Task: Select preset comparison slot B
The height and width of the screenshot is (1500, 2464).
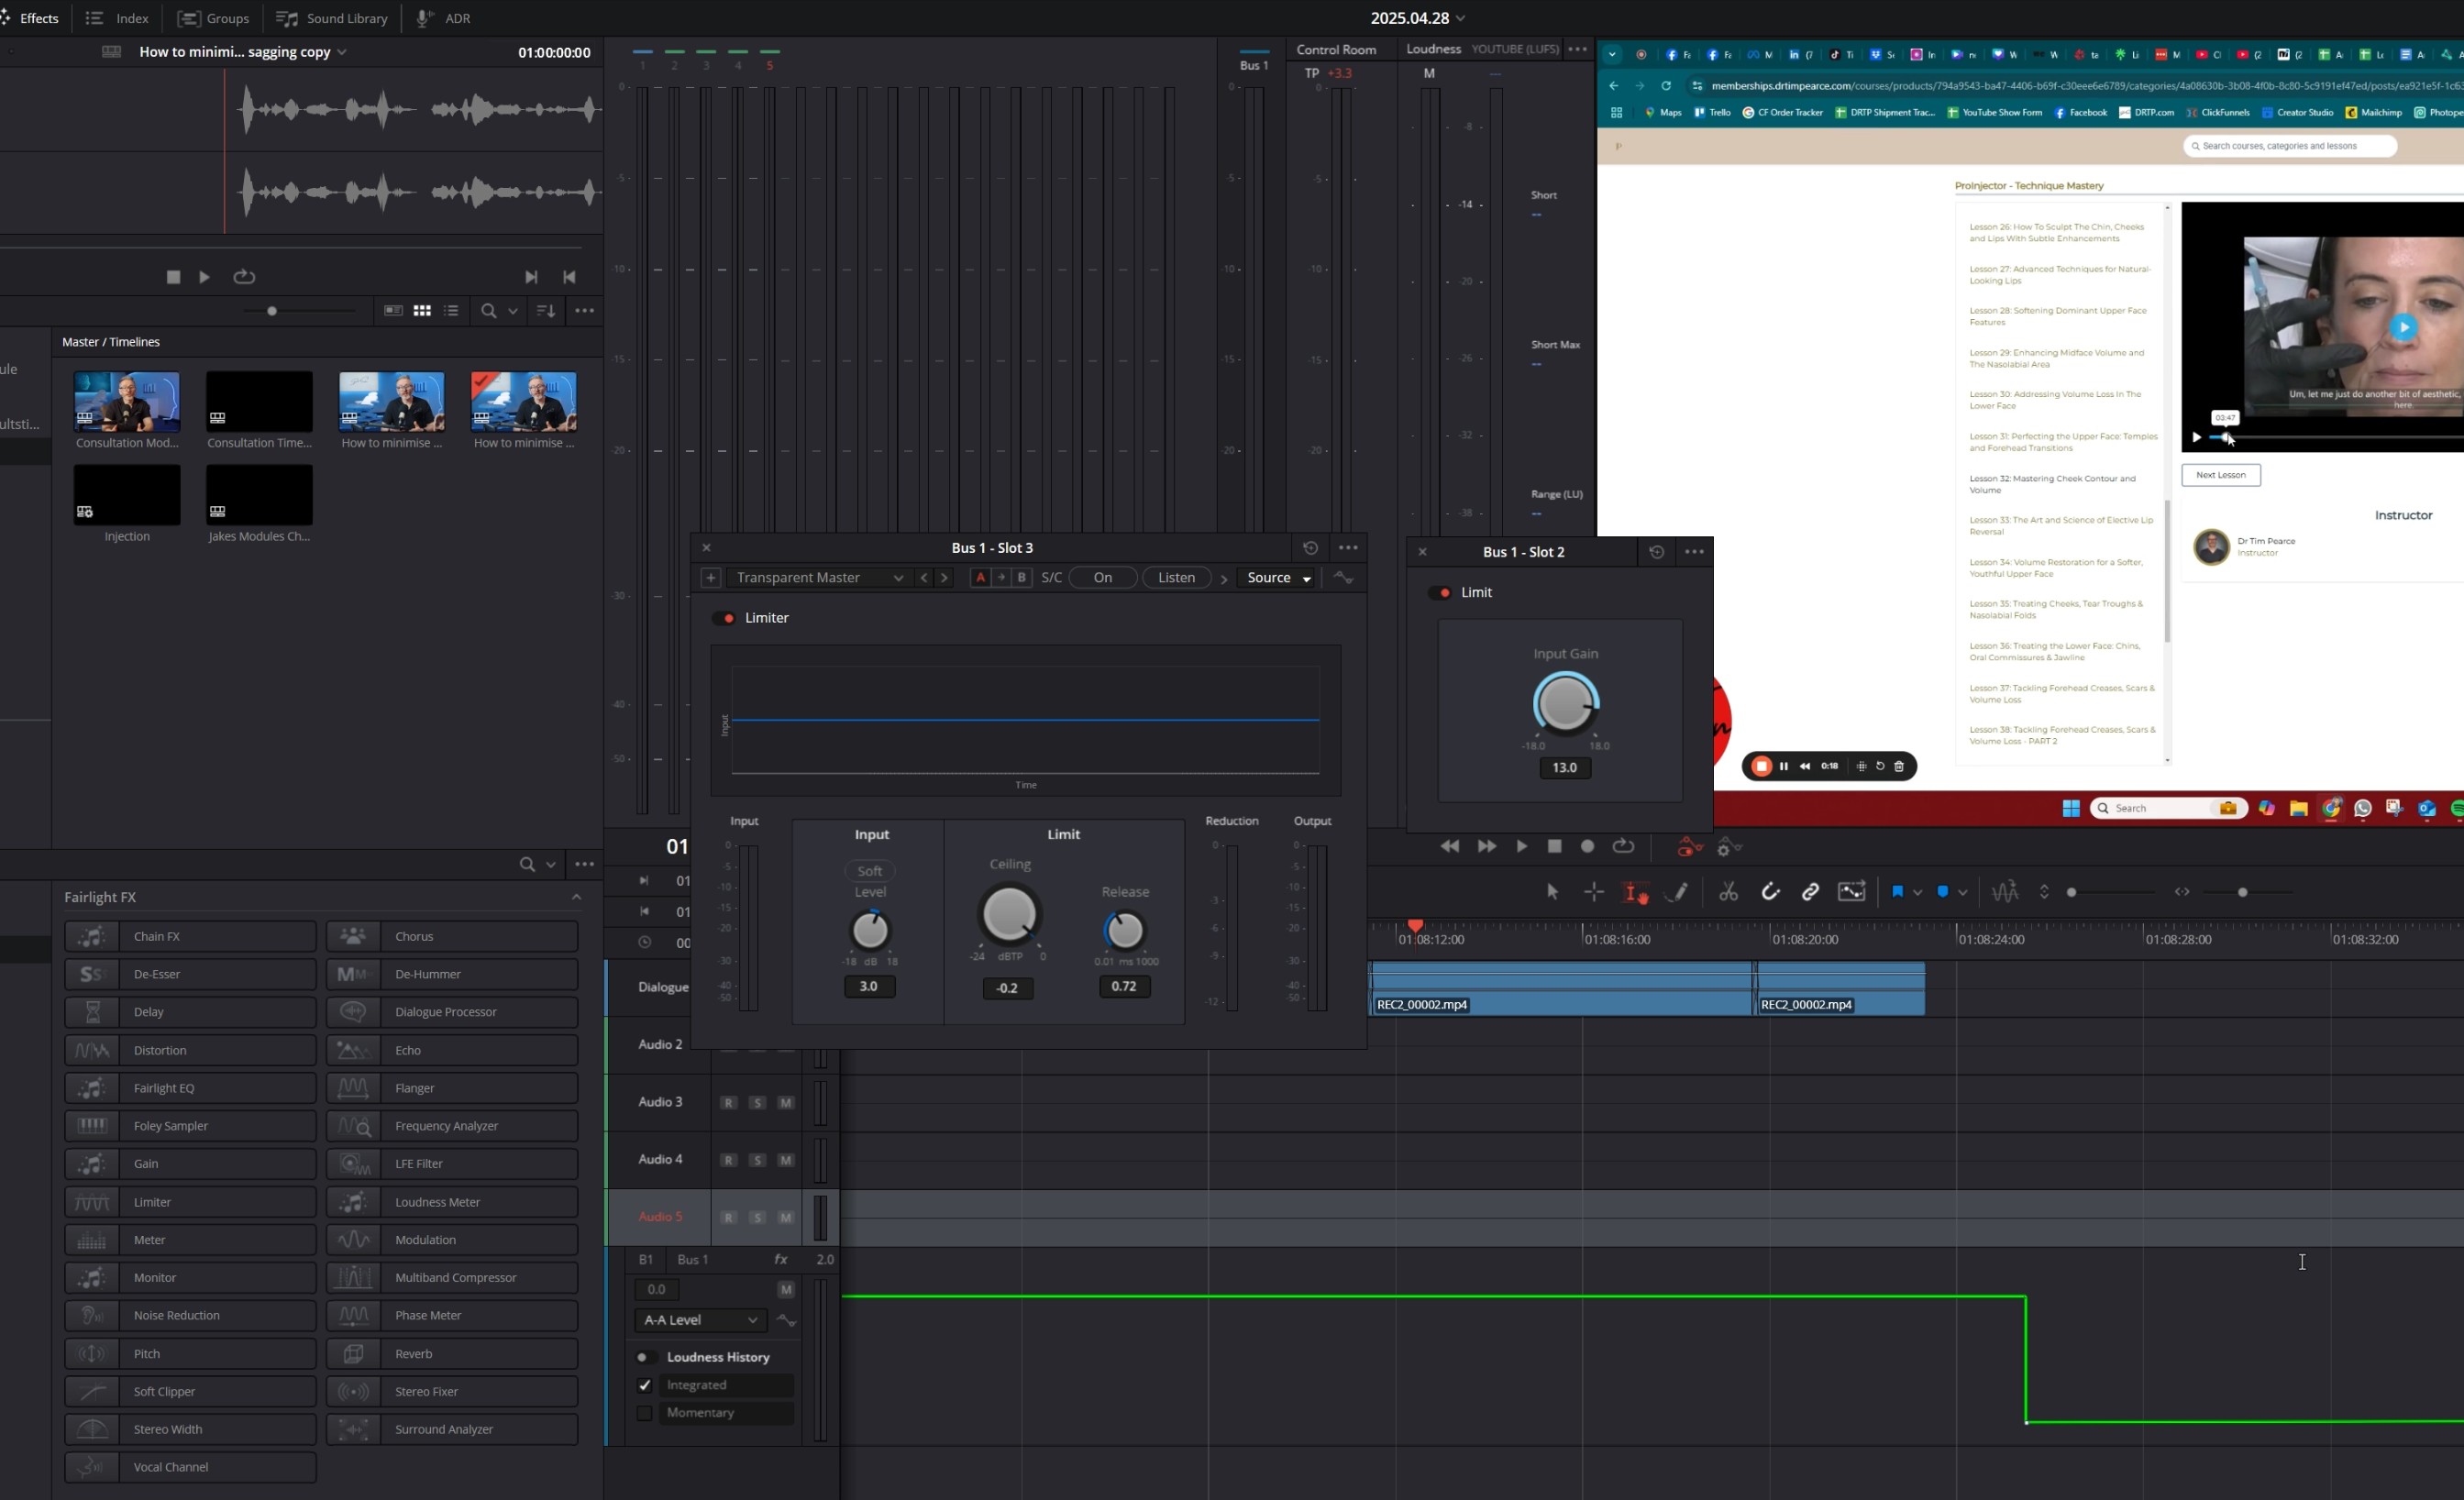Action: point(1021,578)
